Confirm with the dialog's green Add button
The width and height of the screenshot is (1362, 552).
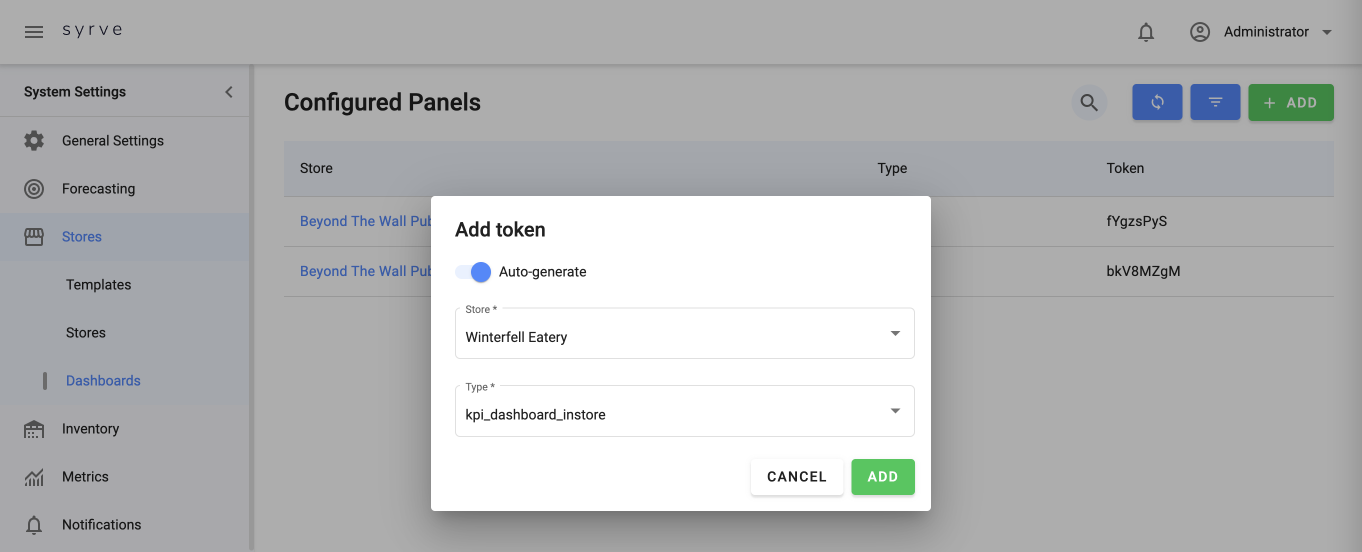click(882, 477)
